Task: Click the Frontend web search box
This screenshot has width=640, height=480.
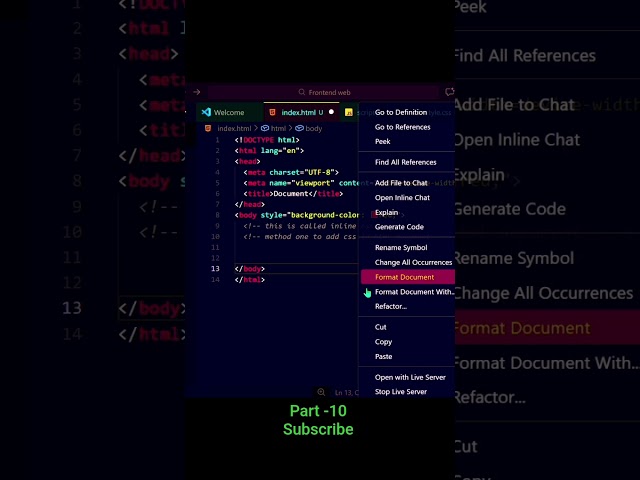Action: tap(324, 92)
